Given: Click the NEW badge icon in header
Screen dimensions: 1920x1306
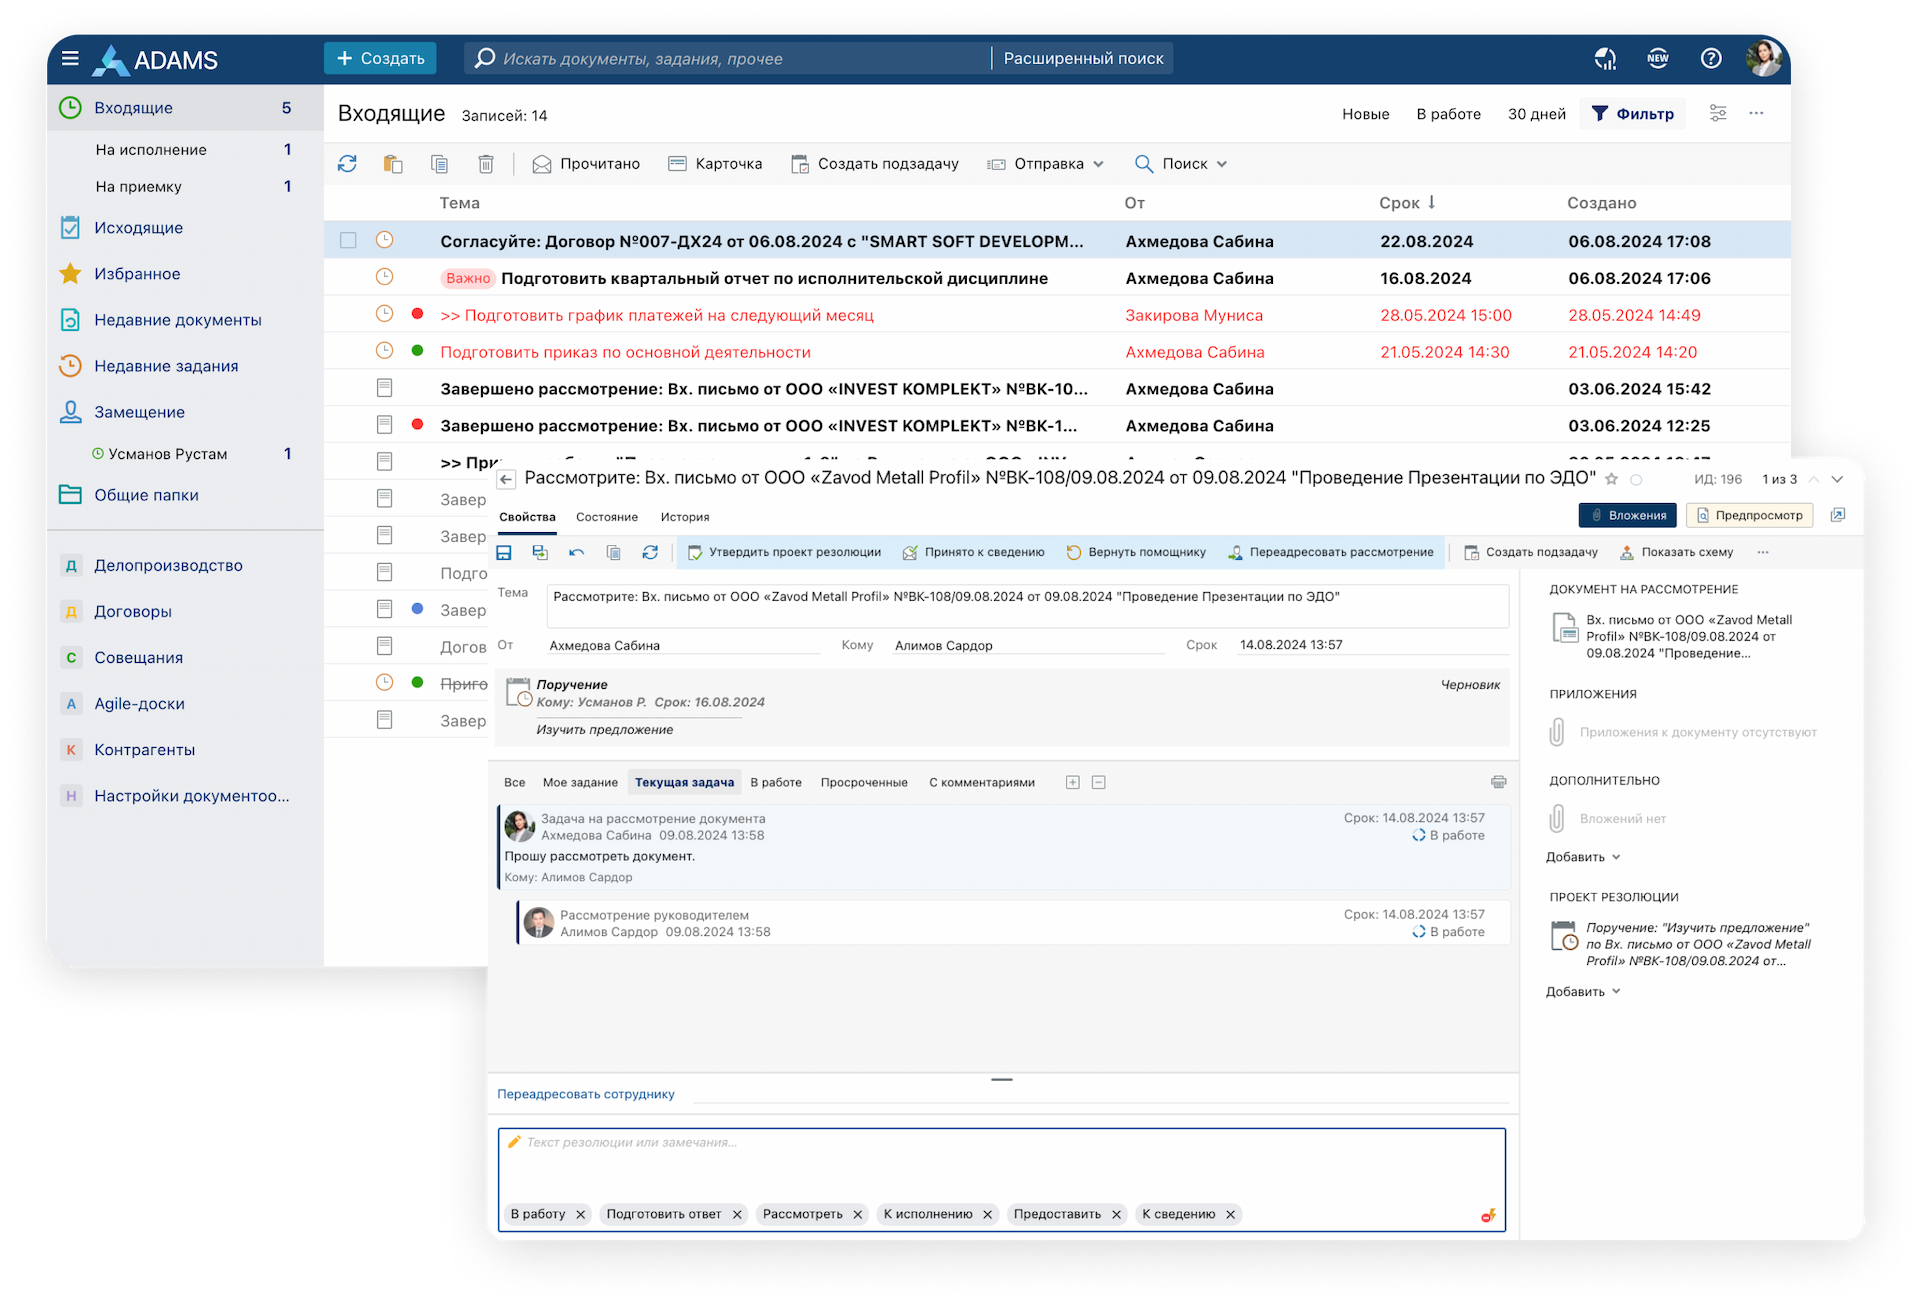Looking at the screenshot, I should pyautogui.click(x=1657, y=59).
